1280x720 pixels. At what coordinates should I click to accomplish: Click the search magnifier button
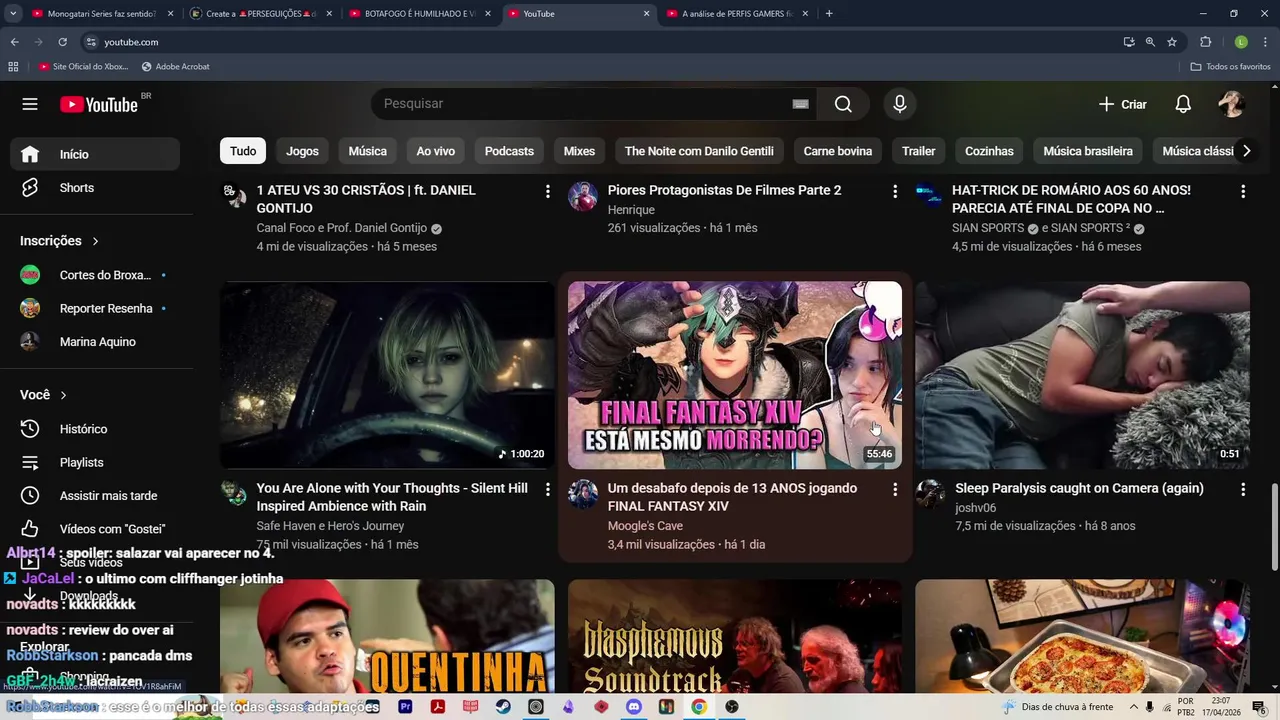pyautogui.click(x=843, y=104)
